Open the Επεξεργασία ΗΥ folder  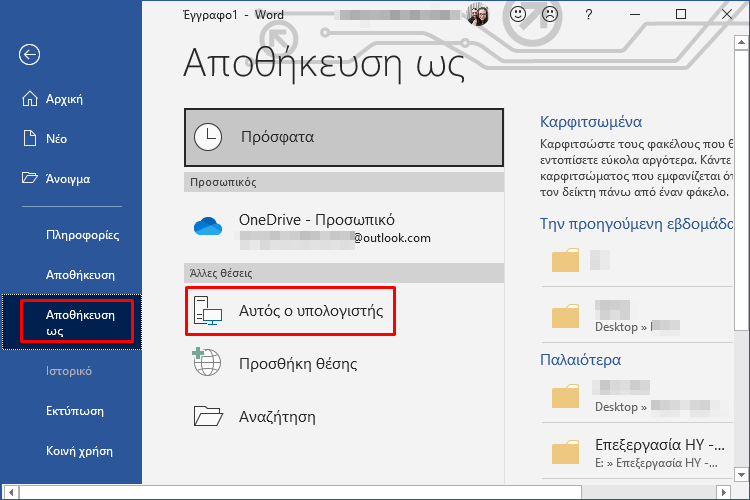(637, 452)
